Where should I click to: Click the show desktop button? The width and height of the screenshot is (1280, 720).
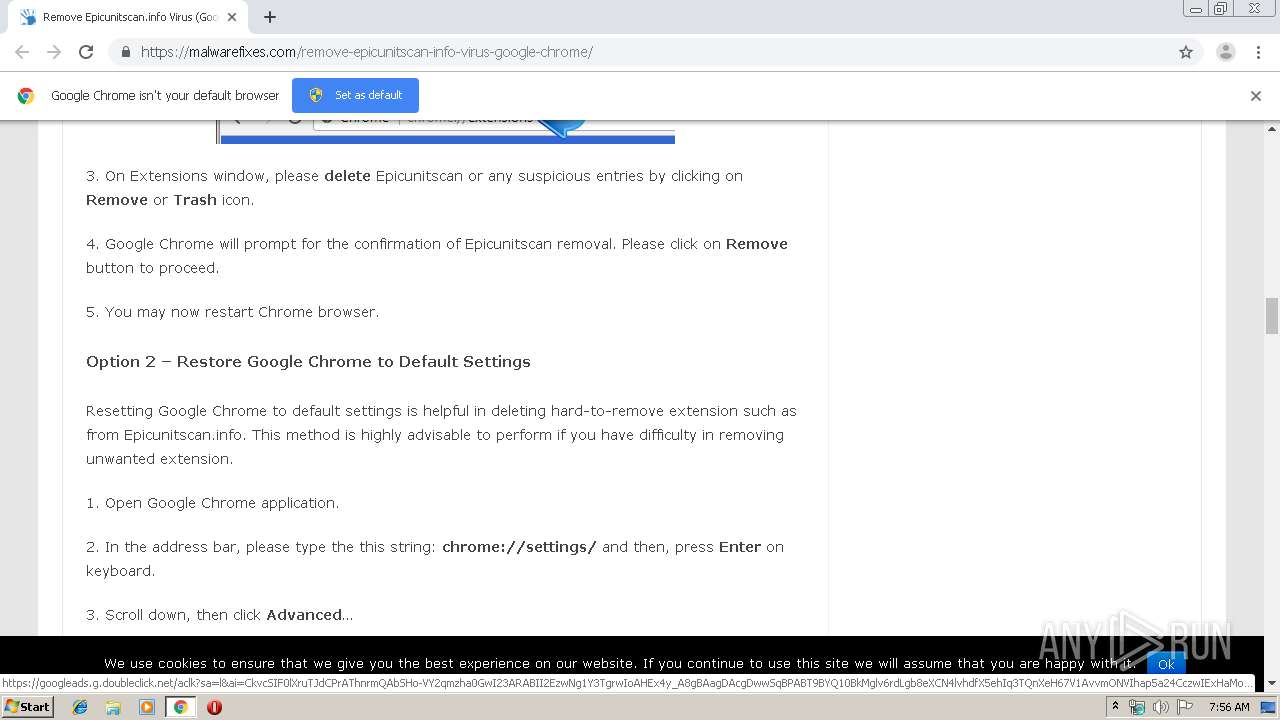[x=1270, y=707]
